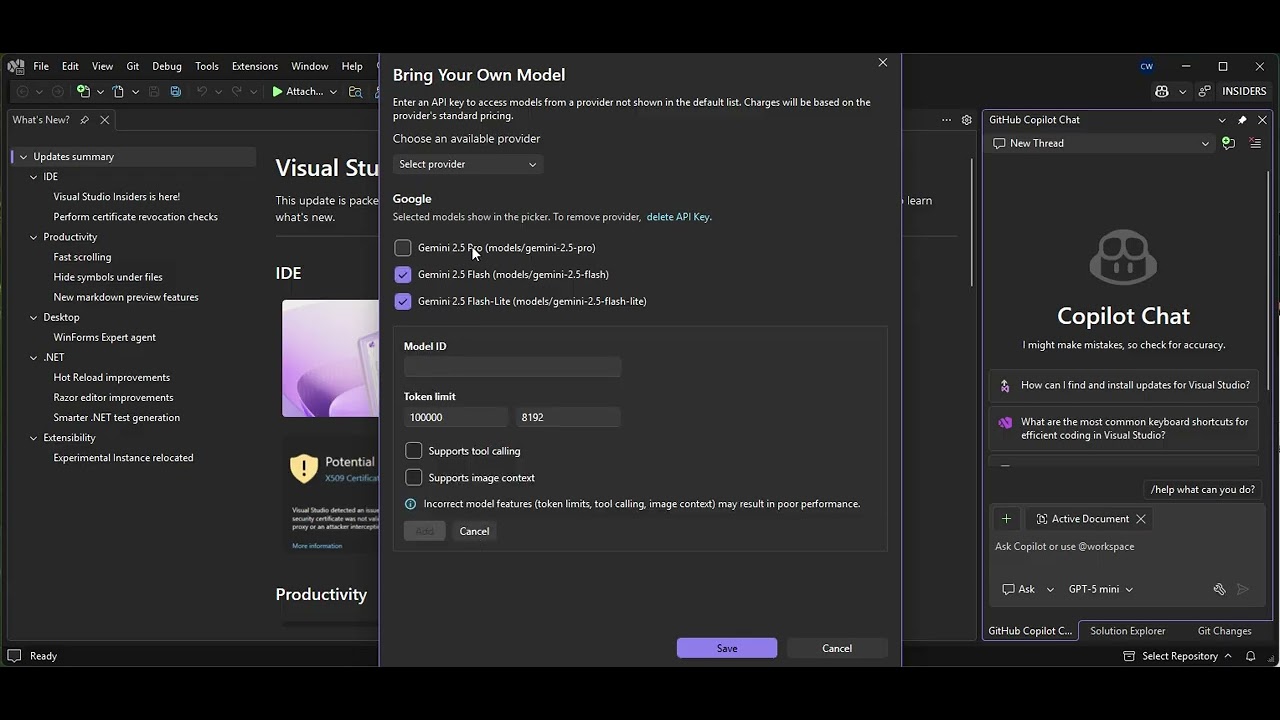The height and width of the screenshot is (720, 1280).
Task: Click the Model ID input field
Action: coord(512,367)
